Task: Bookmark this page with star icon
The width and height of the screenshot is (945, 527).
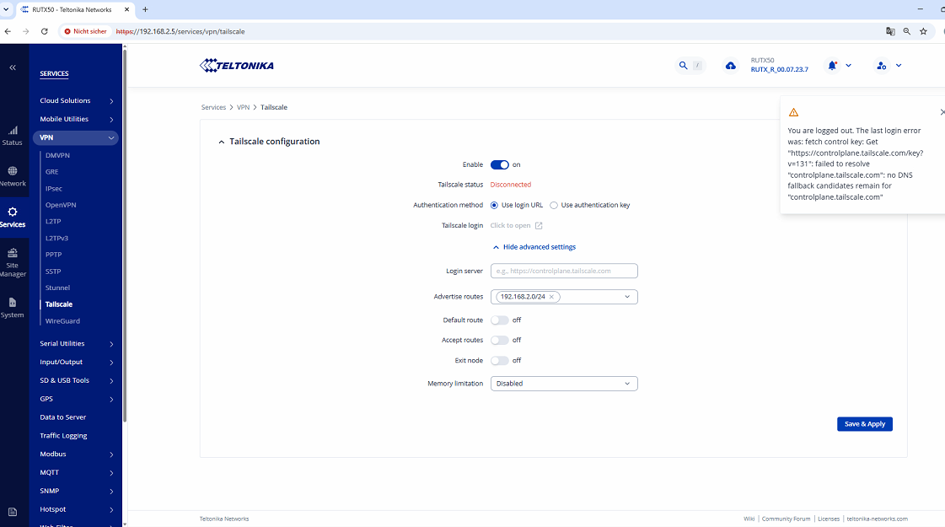Action: pyautogui.click(x=923, y=31)
